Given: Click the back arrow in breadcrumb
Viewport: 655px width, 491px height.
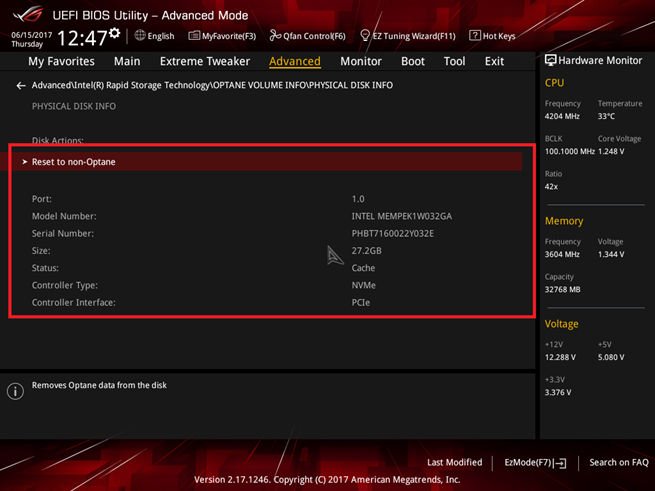Looking at the screenshot, I should pyautogui.click(x=21, y=86).
